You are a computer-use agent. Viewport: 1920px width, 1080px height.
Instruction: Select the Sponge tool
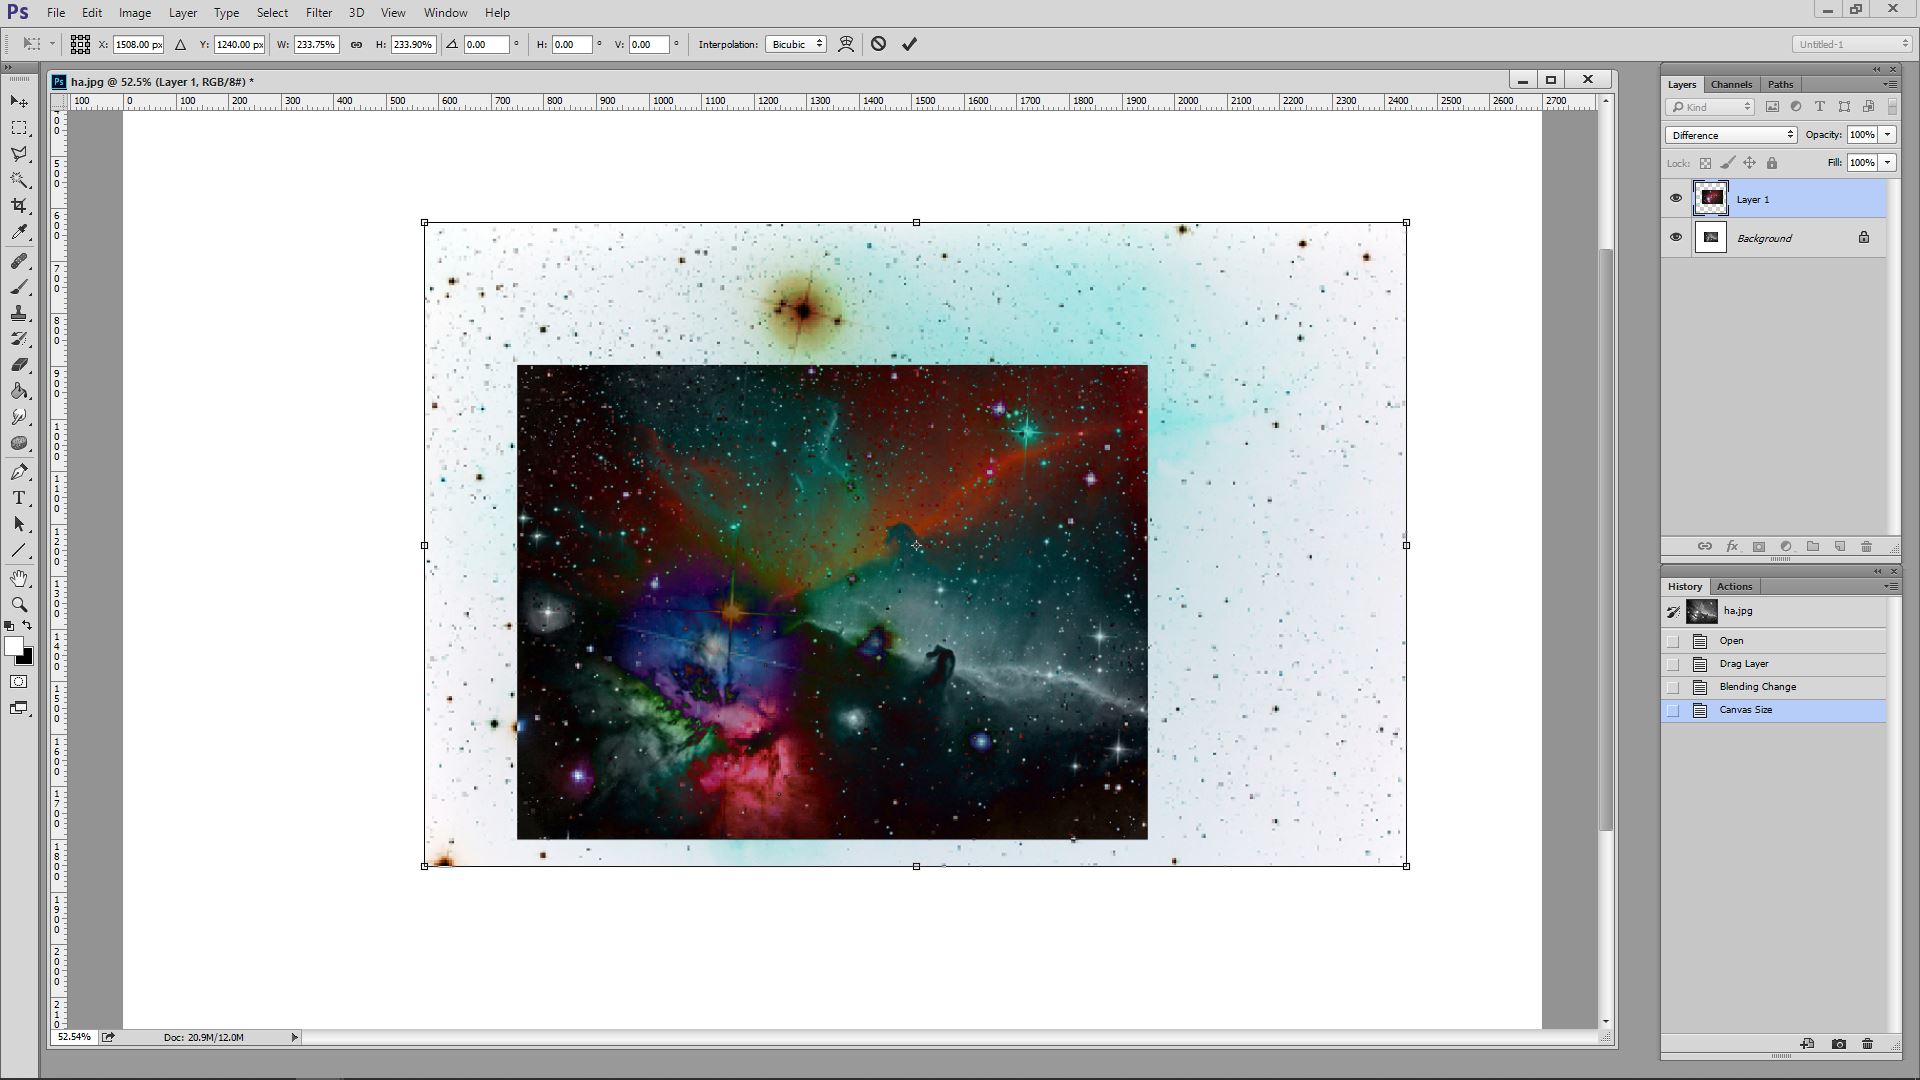point(19,443)
